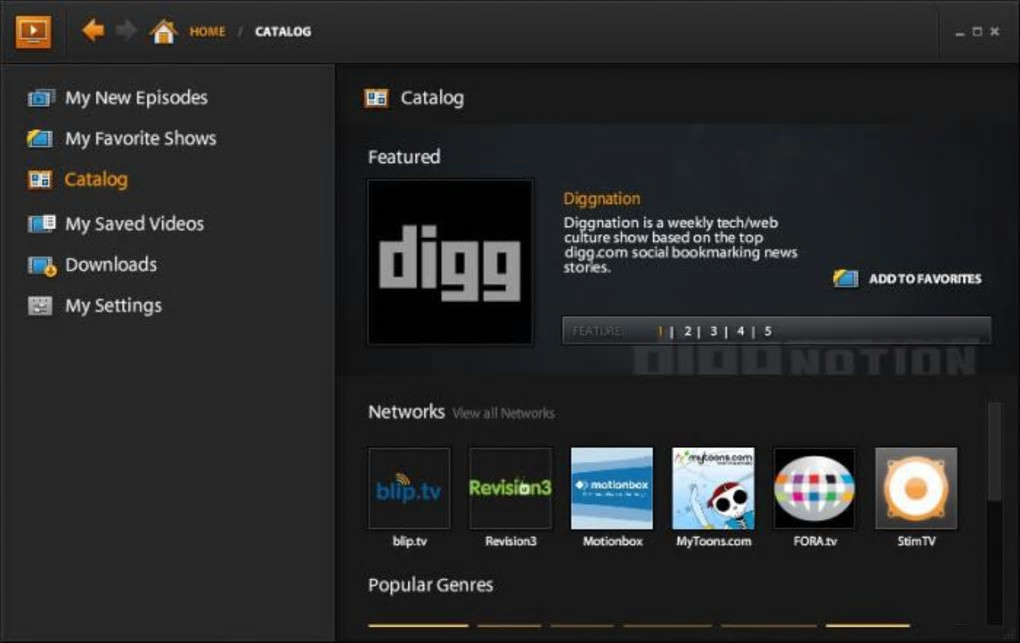The width and height of the screenshot is (1020, 643).
Task: Open the MyToons.com network thumbnail
Action: 714,488
